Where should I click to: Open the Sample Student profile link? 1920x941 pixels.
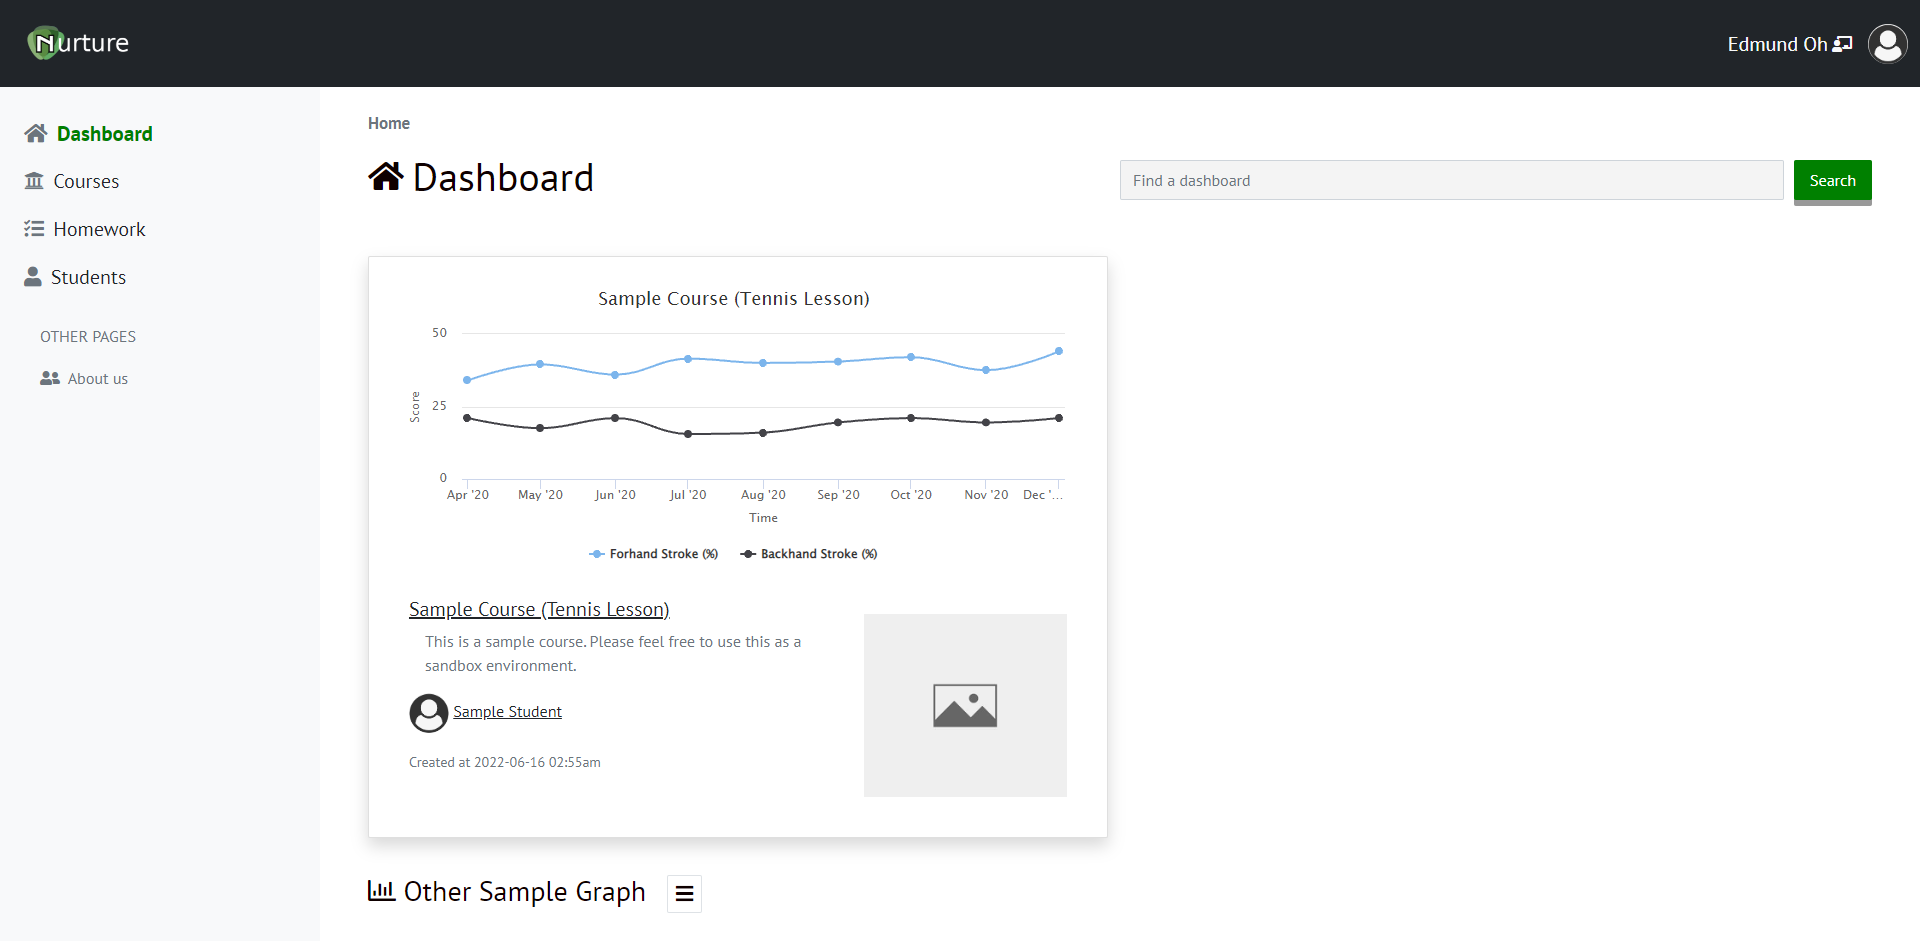tap(507, 711)
